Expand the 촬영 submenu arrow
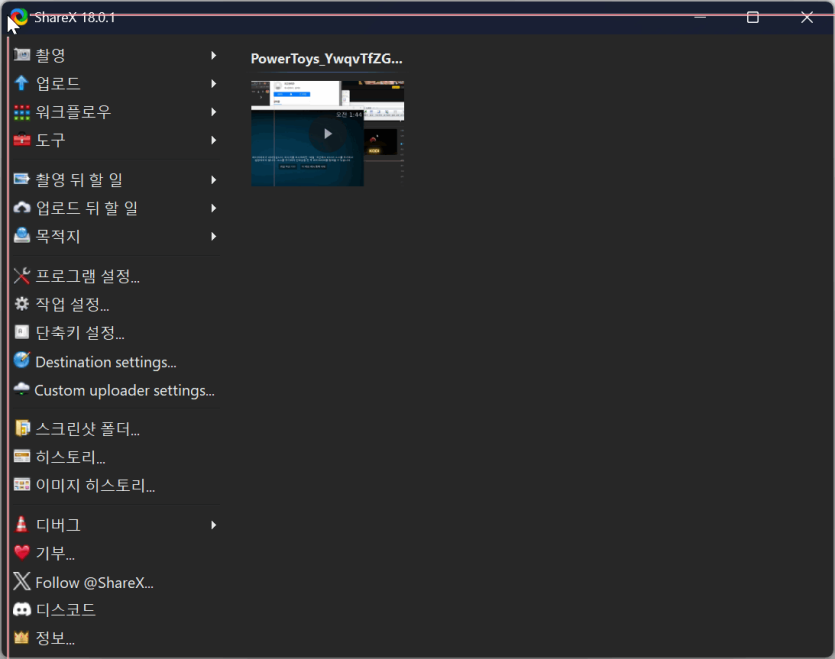The image size is (835, 659). 214,55
